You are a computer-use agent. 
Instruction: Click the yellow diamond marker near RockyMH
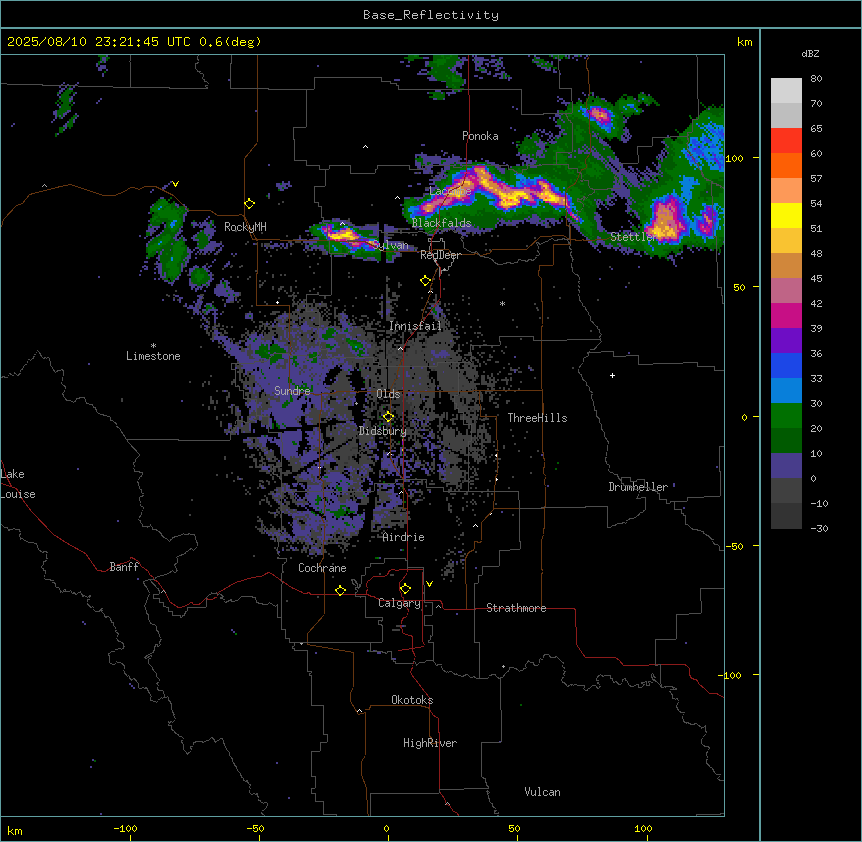(x=249, y=204)
